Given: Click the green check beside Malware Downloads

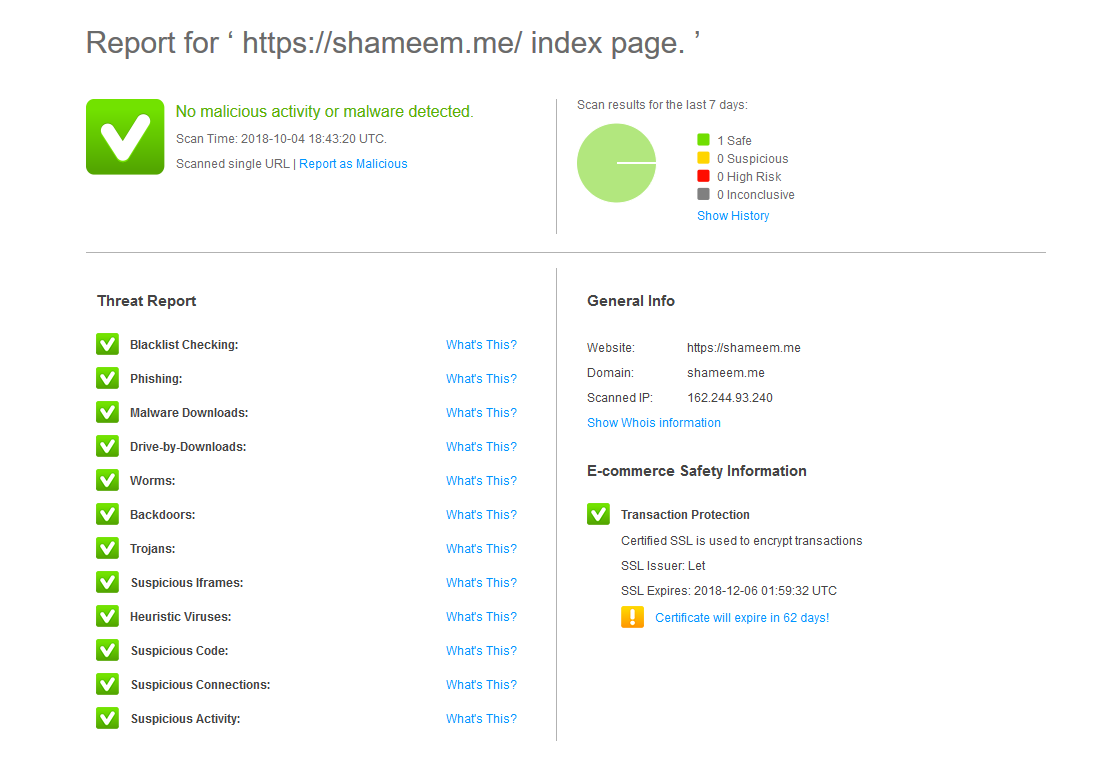Looking at the screenshot, I should [x=107, y=412].
